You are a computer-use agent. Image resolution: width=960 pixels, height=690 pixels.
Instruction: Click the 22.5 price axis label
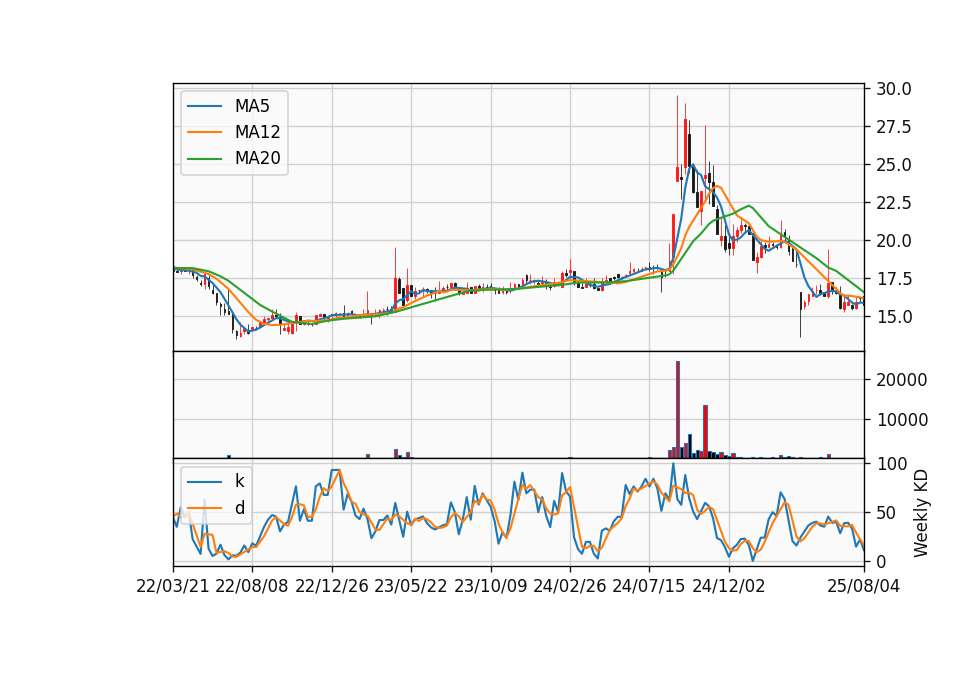[x=893, y=203]
